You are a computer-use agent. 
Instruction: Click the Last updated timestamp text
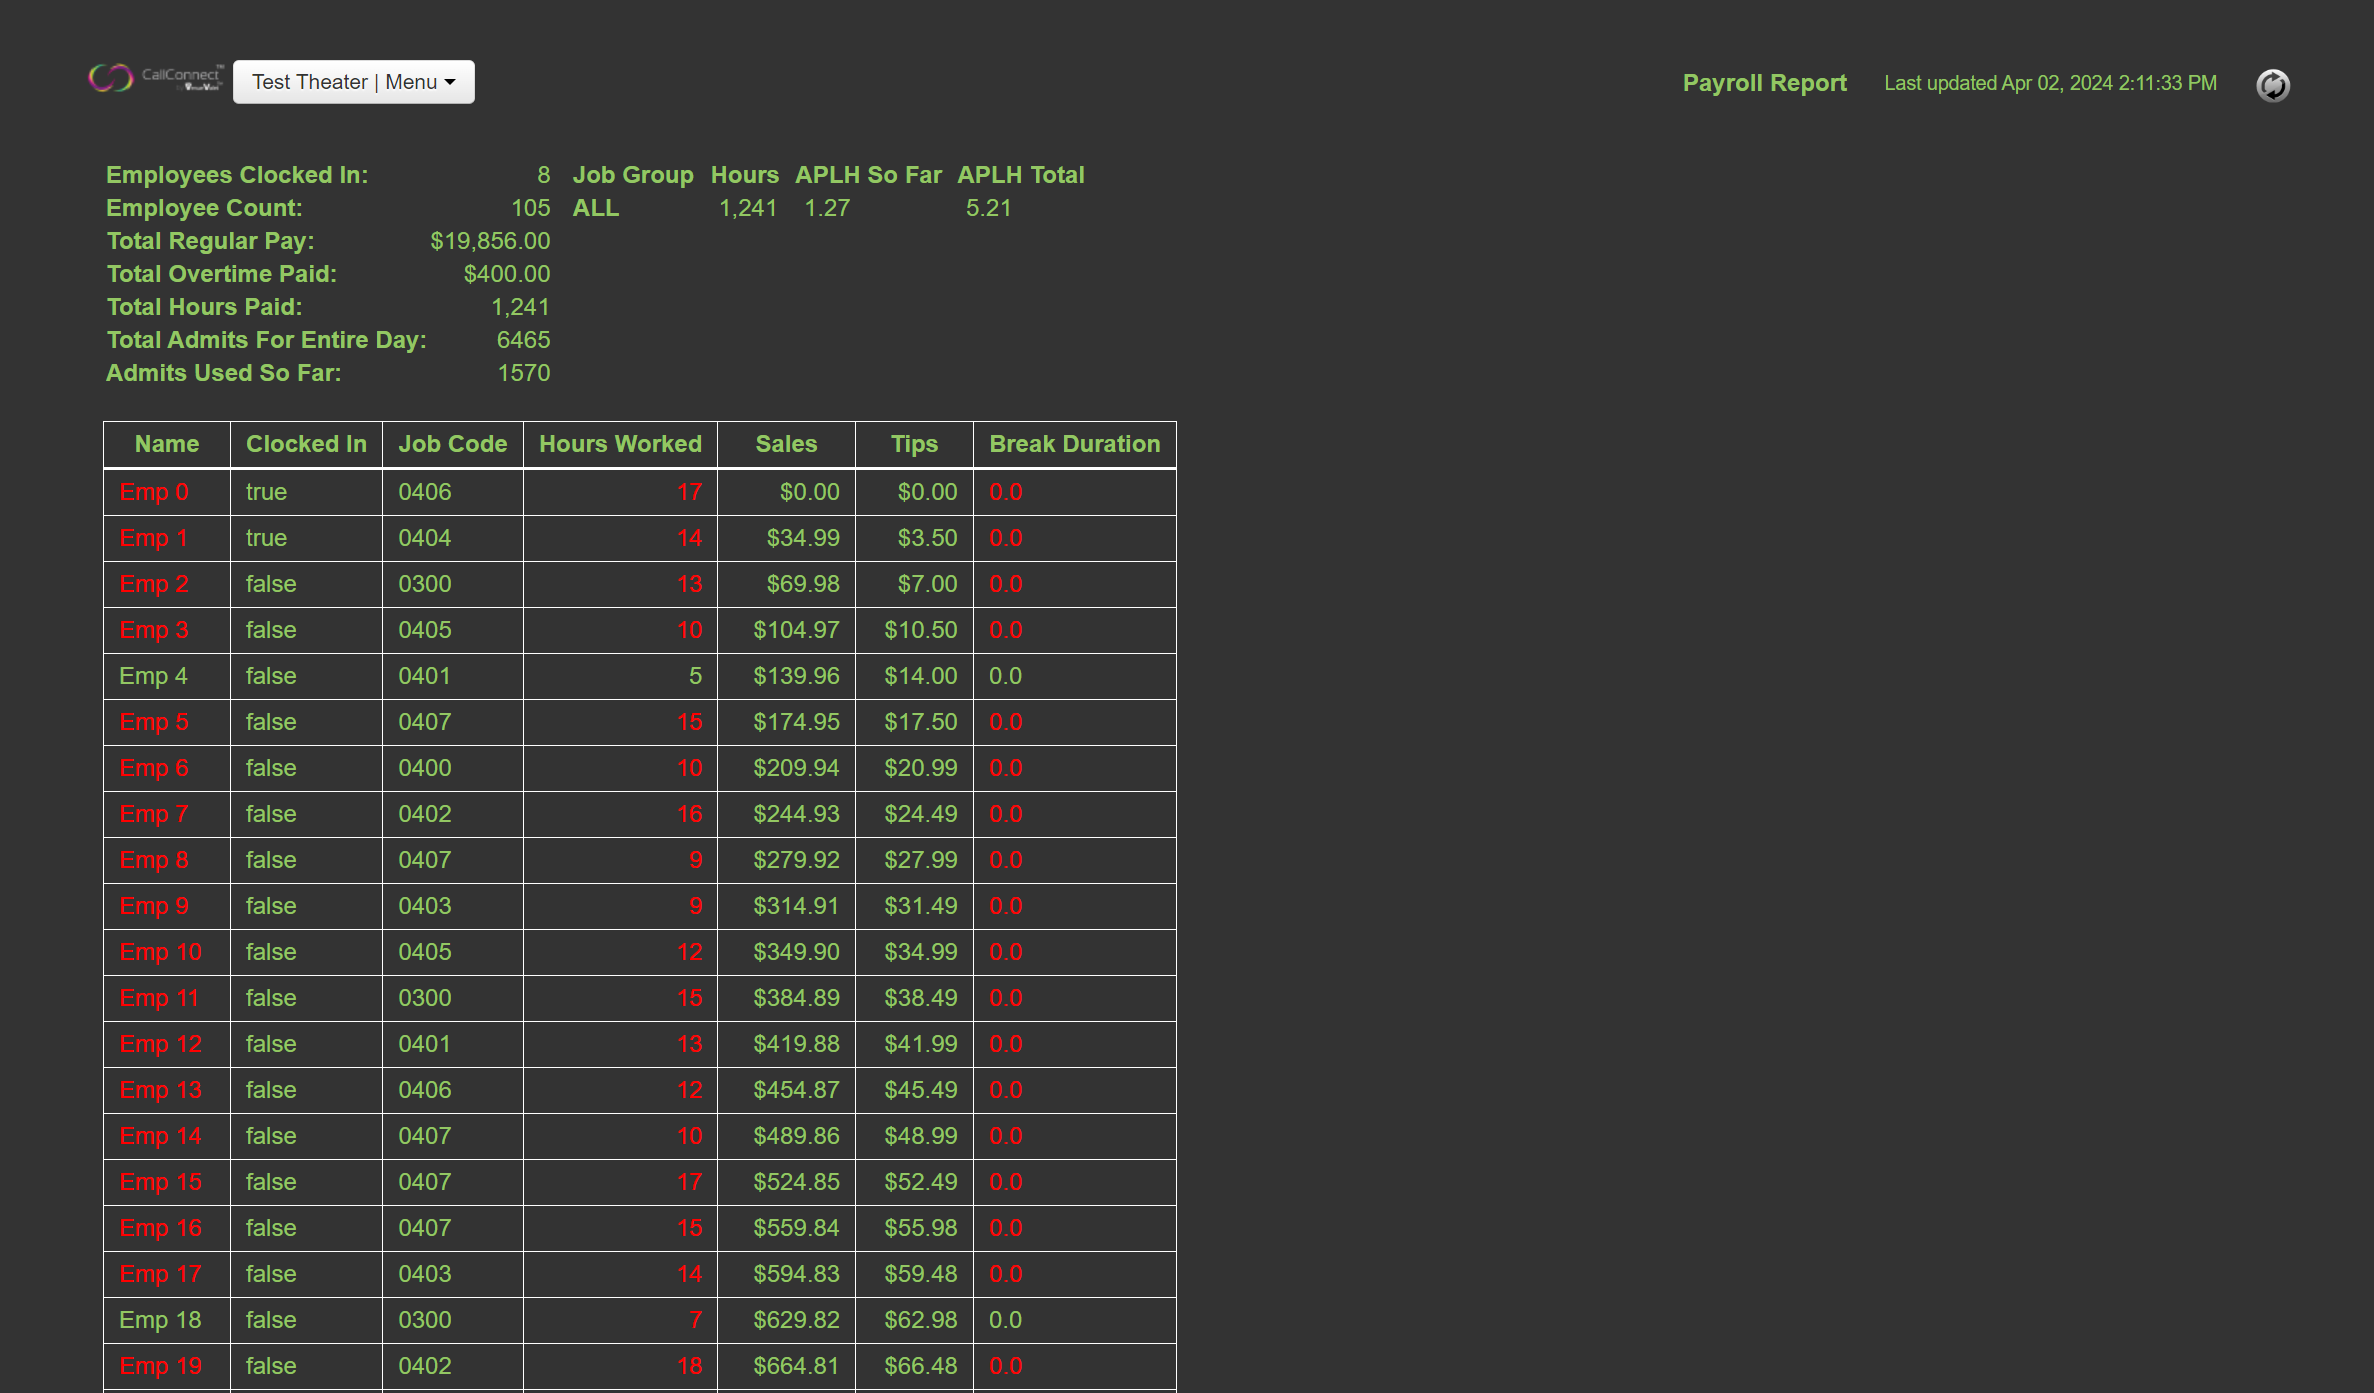pyautogui.click(x=2050, y=83)
